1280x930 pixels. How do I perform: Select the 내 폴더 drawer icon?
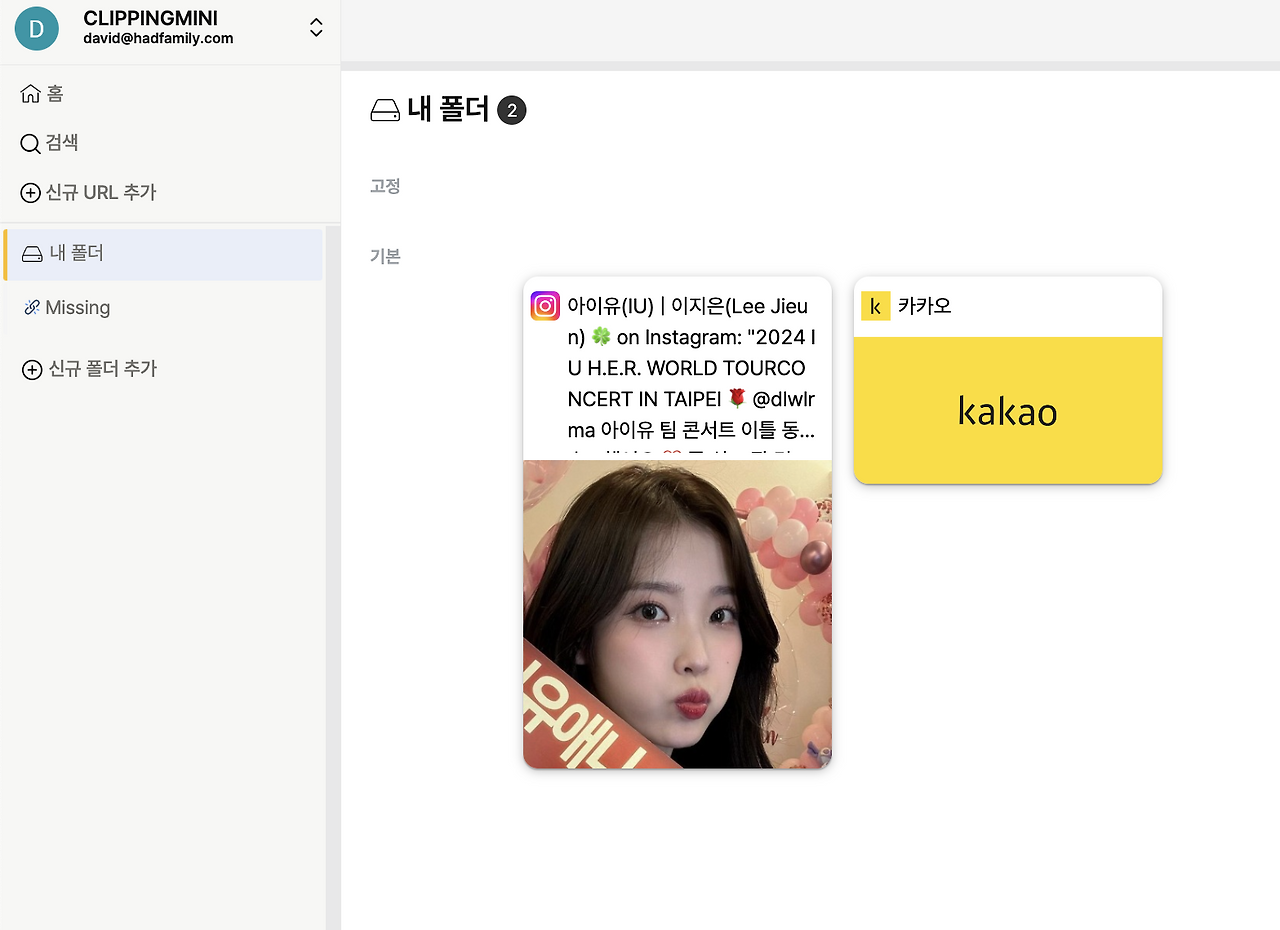click(x=30, y=253)
